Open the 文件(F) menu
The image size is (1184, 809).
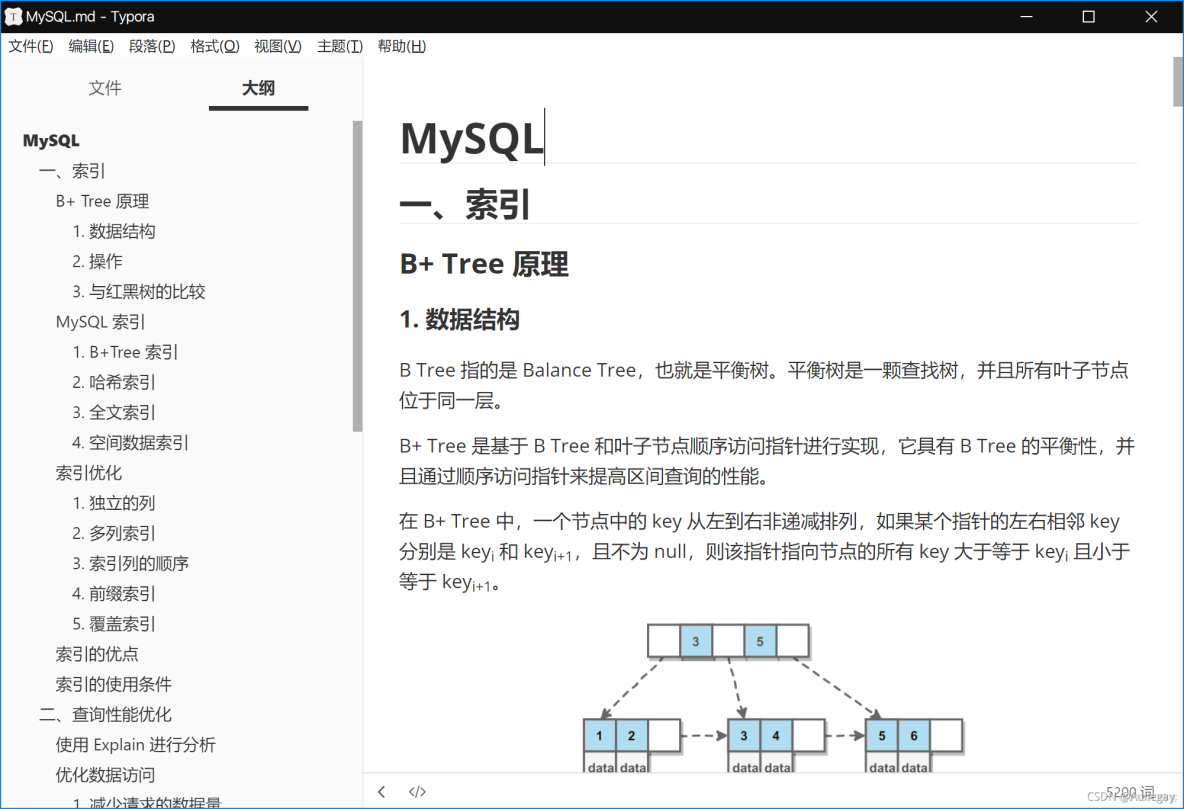[31, 45]
